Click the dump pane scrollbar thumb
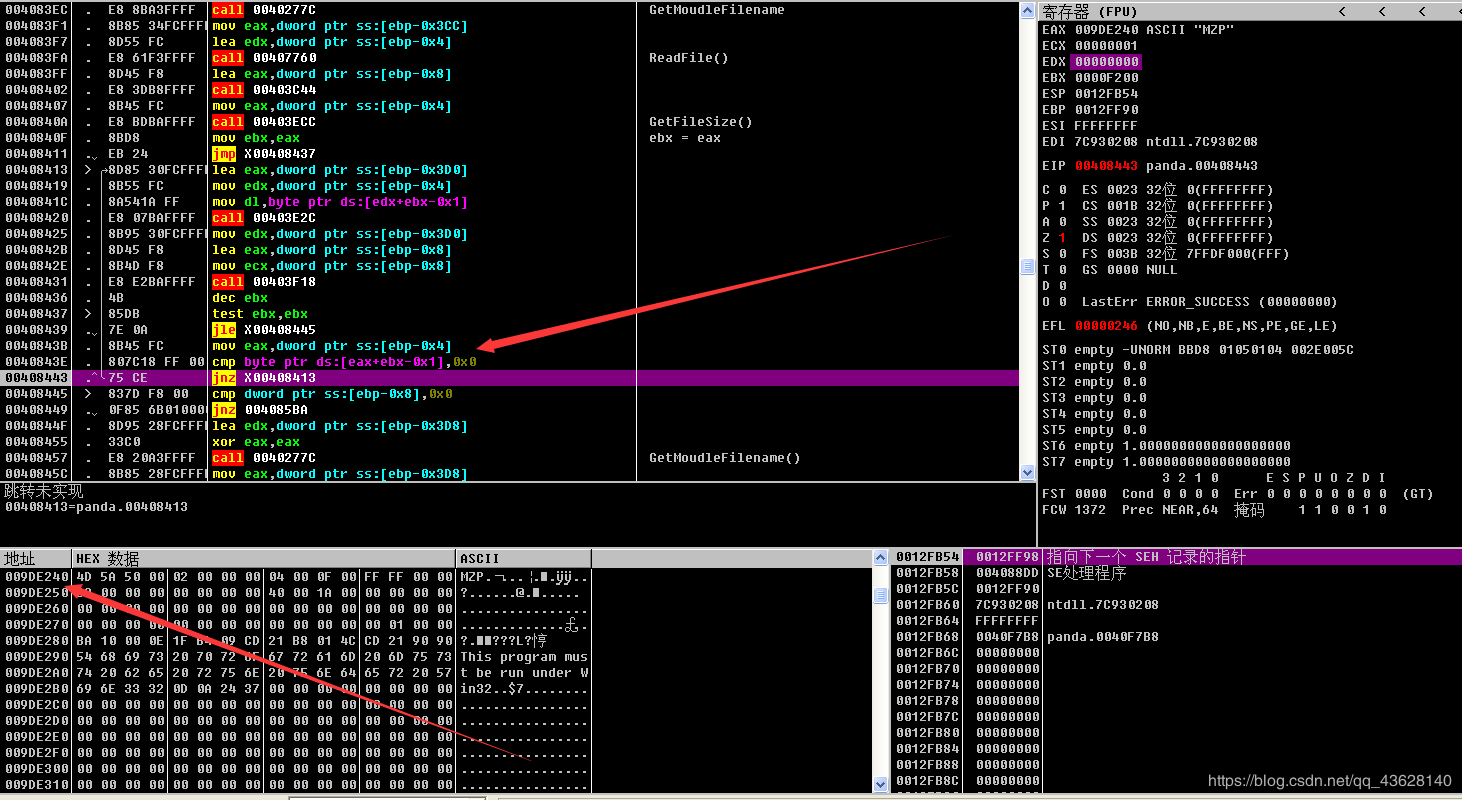The height and width of the screenshot is (800, 1462). pyautogui.click(x=881, y=596)
